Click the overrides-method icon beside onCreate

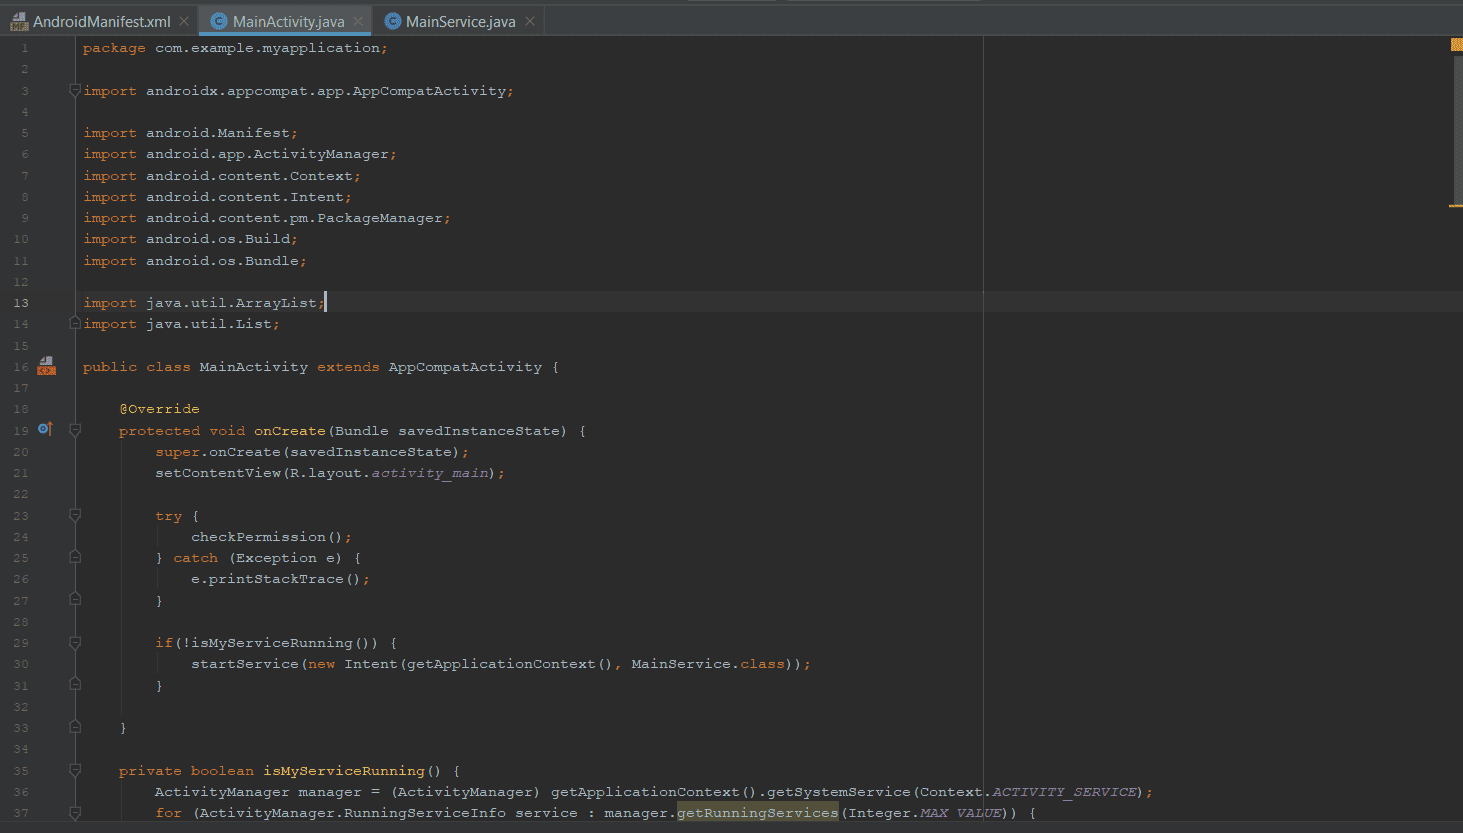pyautogui.click(x=45, y=430)
